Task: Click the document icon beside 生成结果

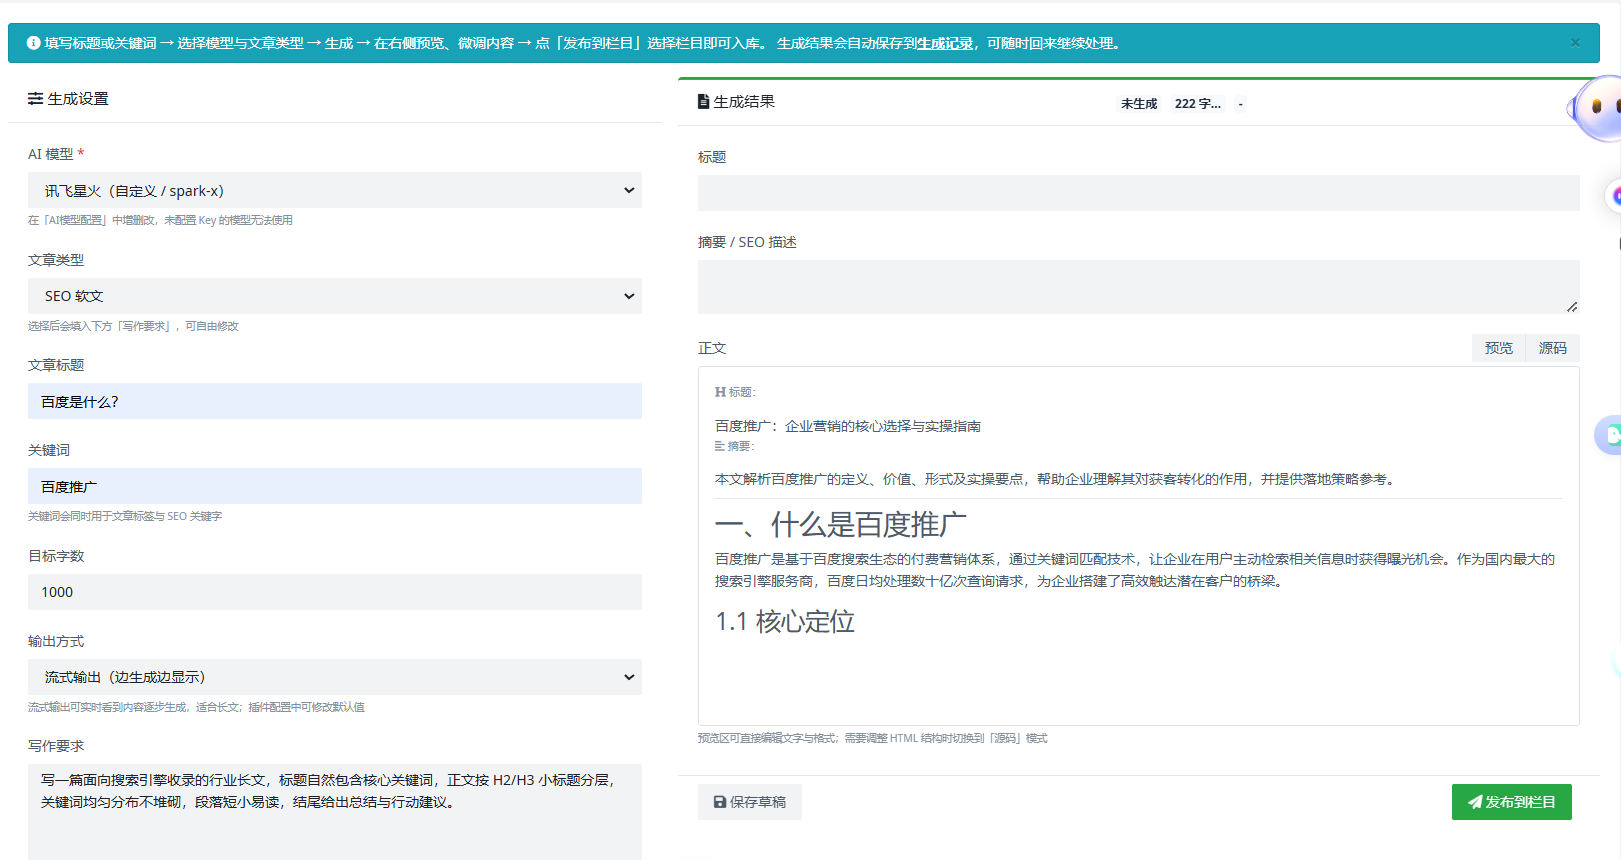Action: coord(704,102)
